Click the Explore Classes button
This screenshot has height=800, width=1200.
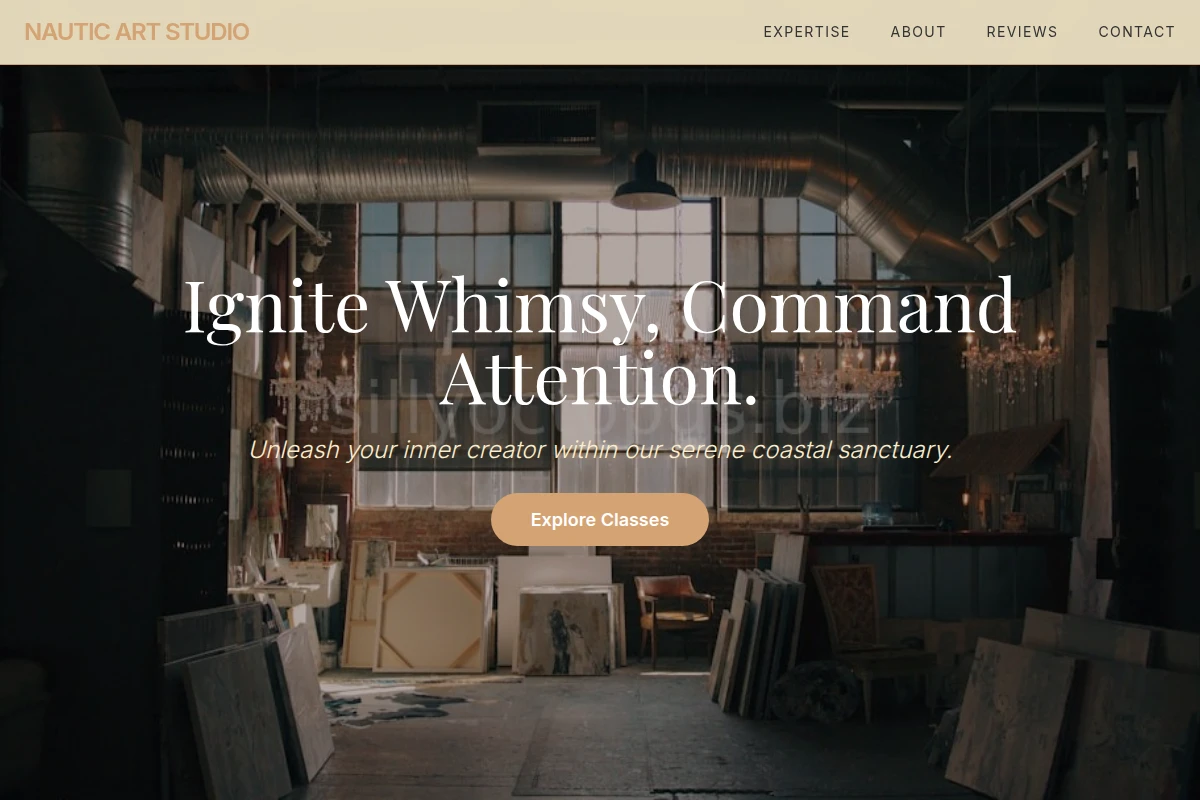600,520
